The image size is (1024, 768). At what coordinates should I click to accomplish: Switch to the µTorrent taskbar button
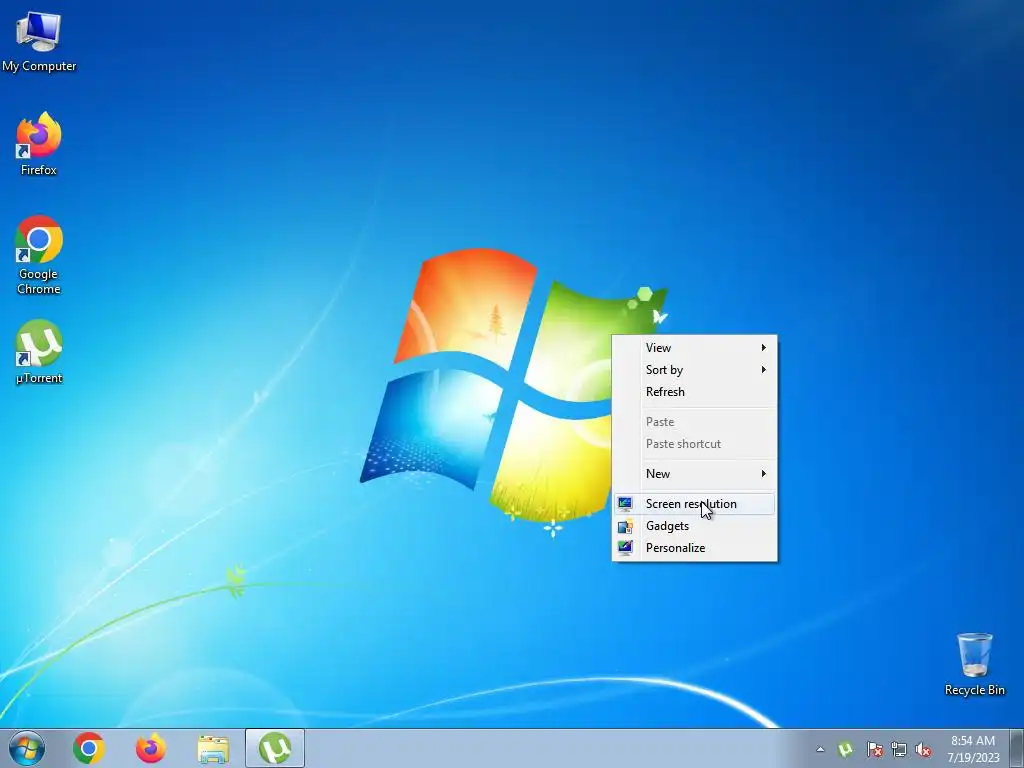[x=275, y=748]
